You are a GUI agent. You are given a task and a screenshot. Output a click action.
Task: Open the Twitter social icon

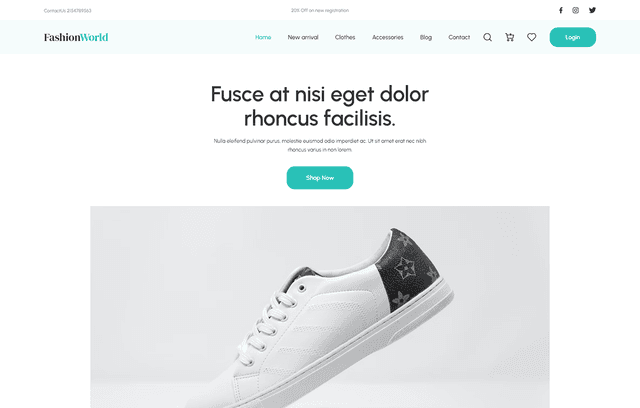point(592,10)
